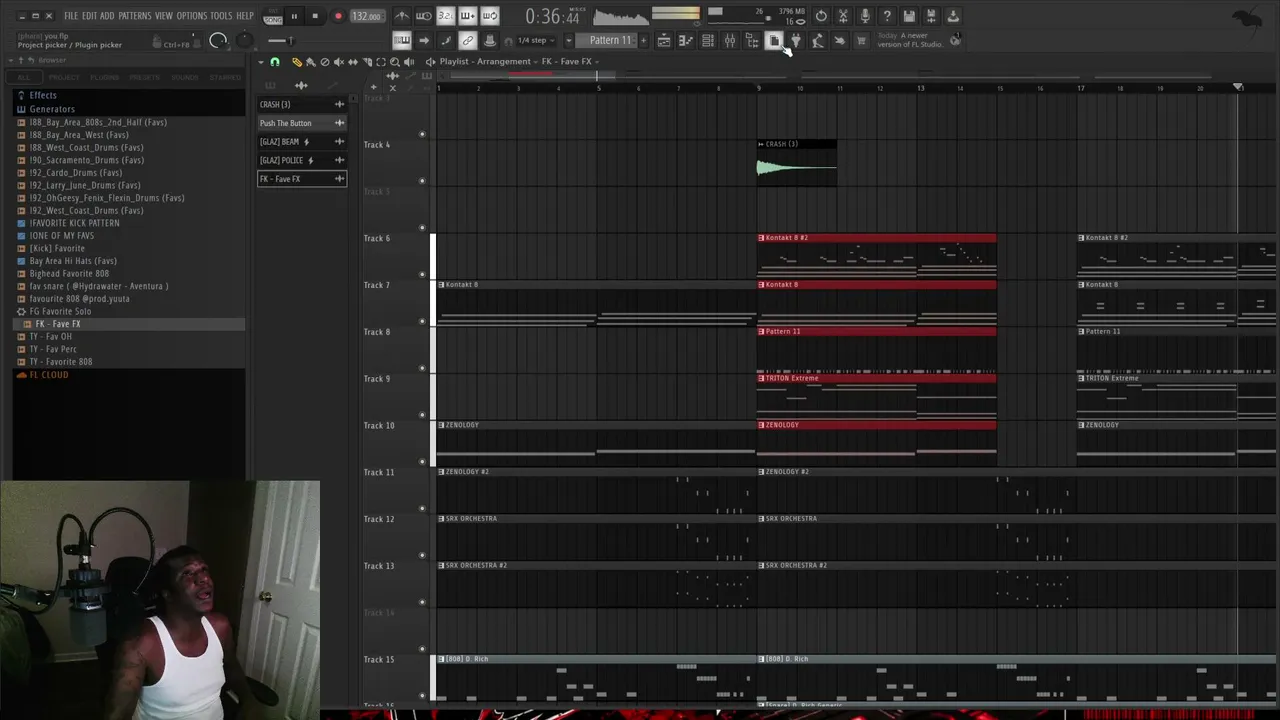Viewport: 1280px width, 720px height.
Task: Open the ADD menu
Action: pyautogui.click(x=107, y=16)
